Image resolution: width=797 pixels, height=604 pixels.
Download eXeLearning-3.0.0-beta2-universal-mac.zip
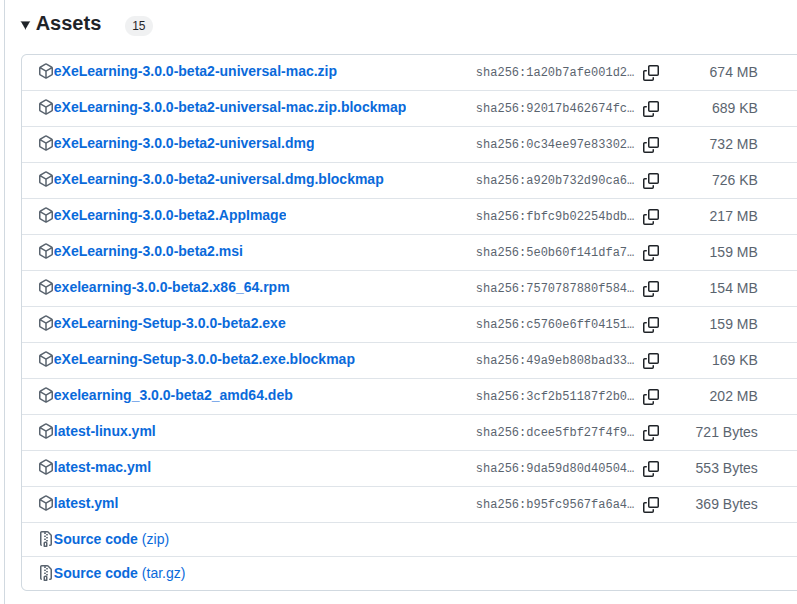tap(195, 71)
